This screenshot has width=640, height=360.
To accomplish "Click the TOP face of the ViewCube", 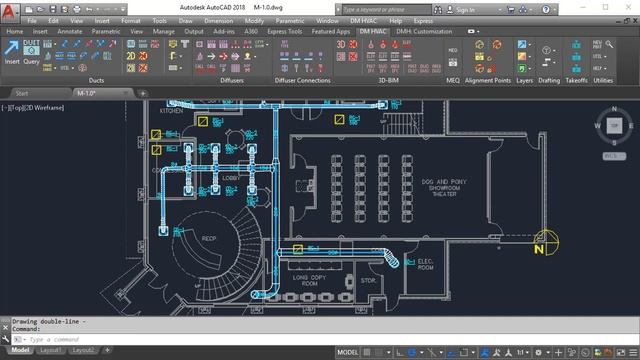I will point(614,126).
